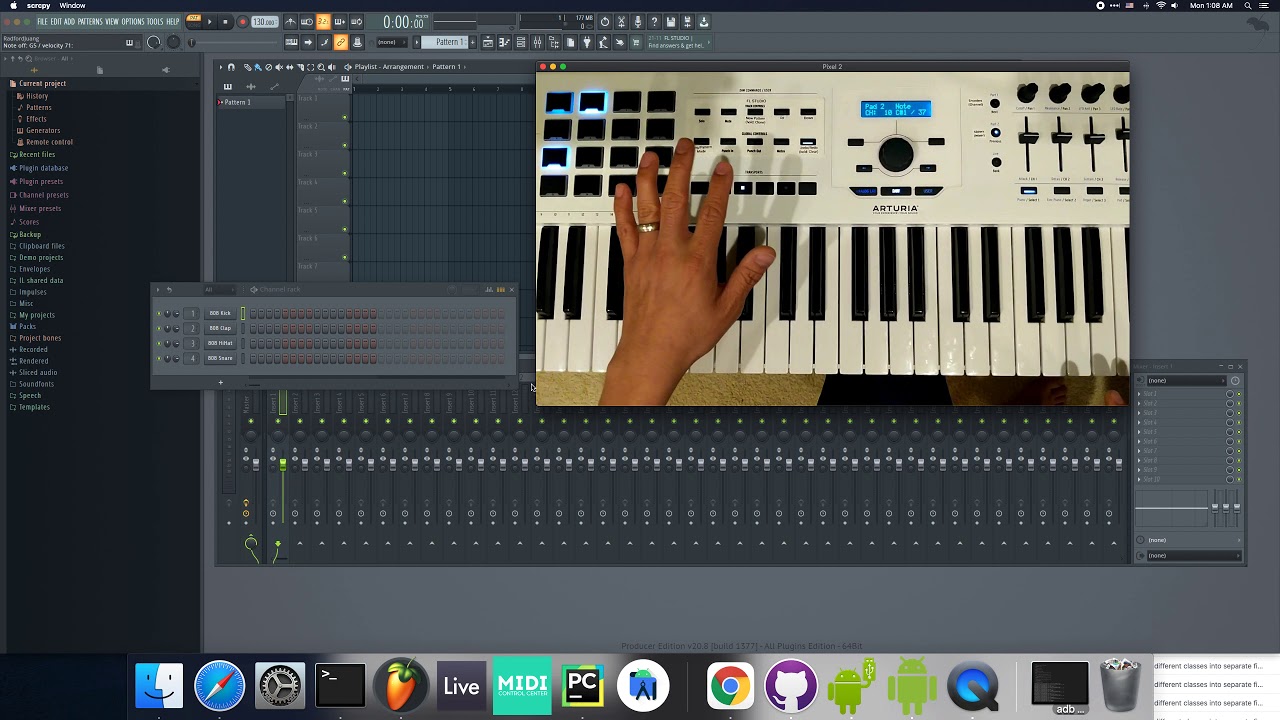This screenshot has height=720, width=1280.
Task: Expand the Packs folder in browser
Action: tap(26, 326)
